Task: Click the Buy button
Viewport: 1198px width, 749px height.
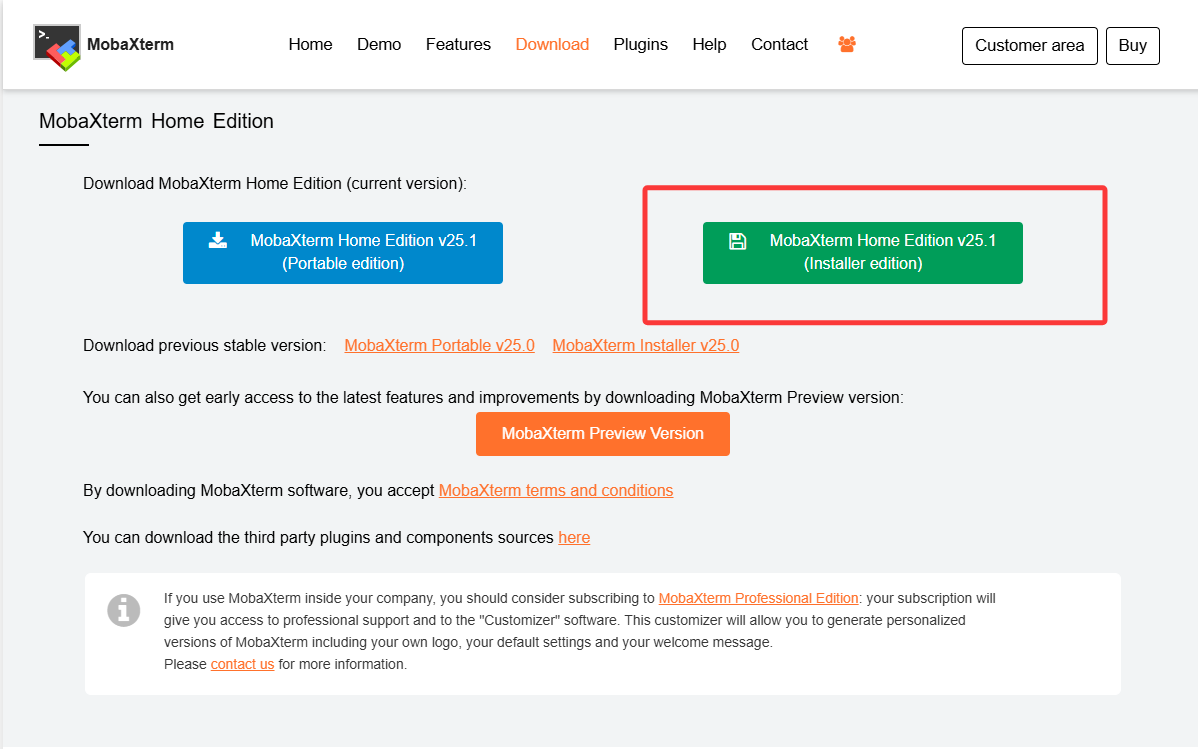Action: (1132, 46)
